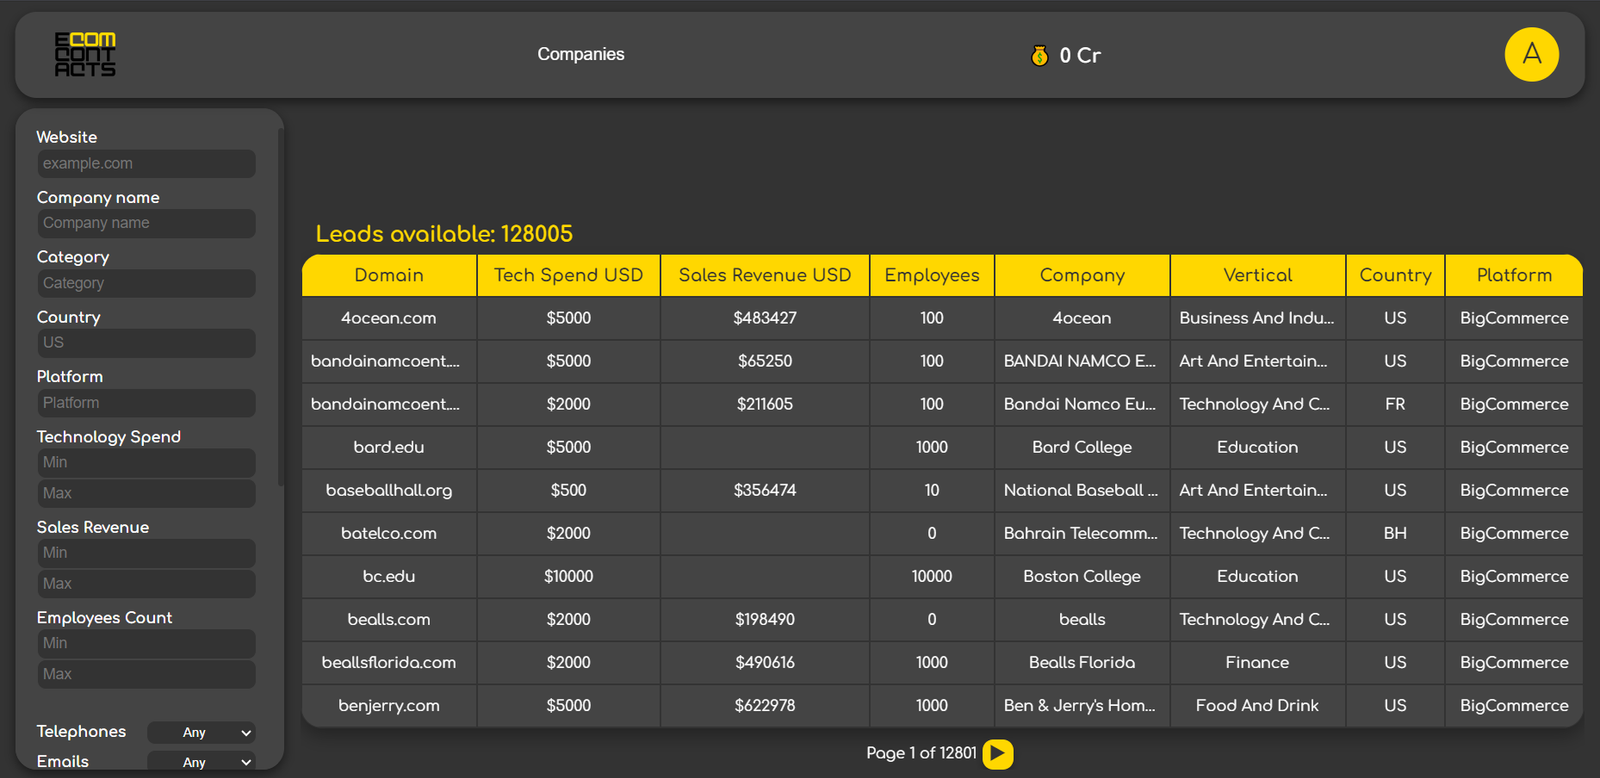Expand the Emails dropdown

tap(201, 762)
